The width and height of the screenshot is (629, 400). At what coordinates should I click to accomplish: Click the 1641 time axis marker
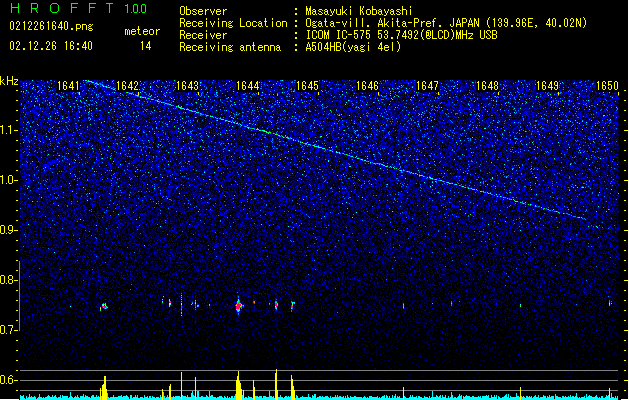[69, 86]
